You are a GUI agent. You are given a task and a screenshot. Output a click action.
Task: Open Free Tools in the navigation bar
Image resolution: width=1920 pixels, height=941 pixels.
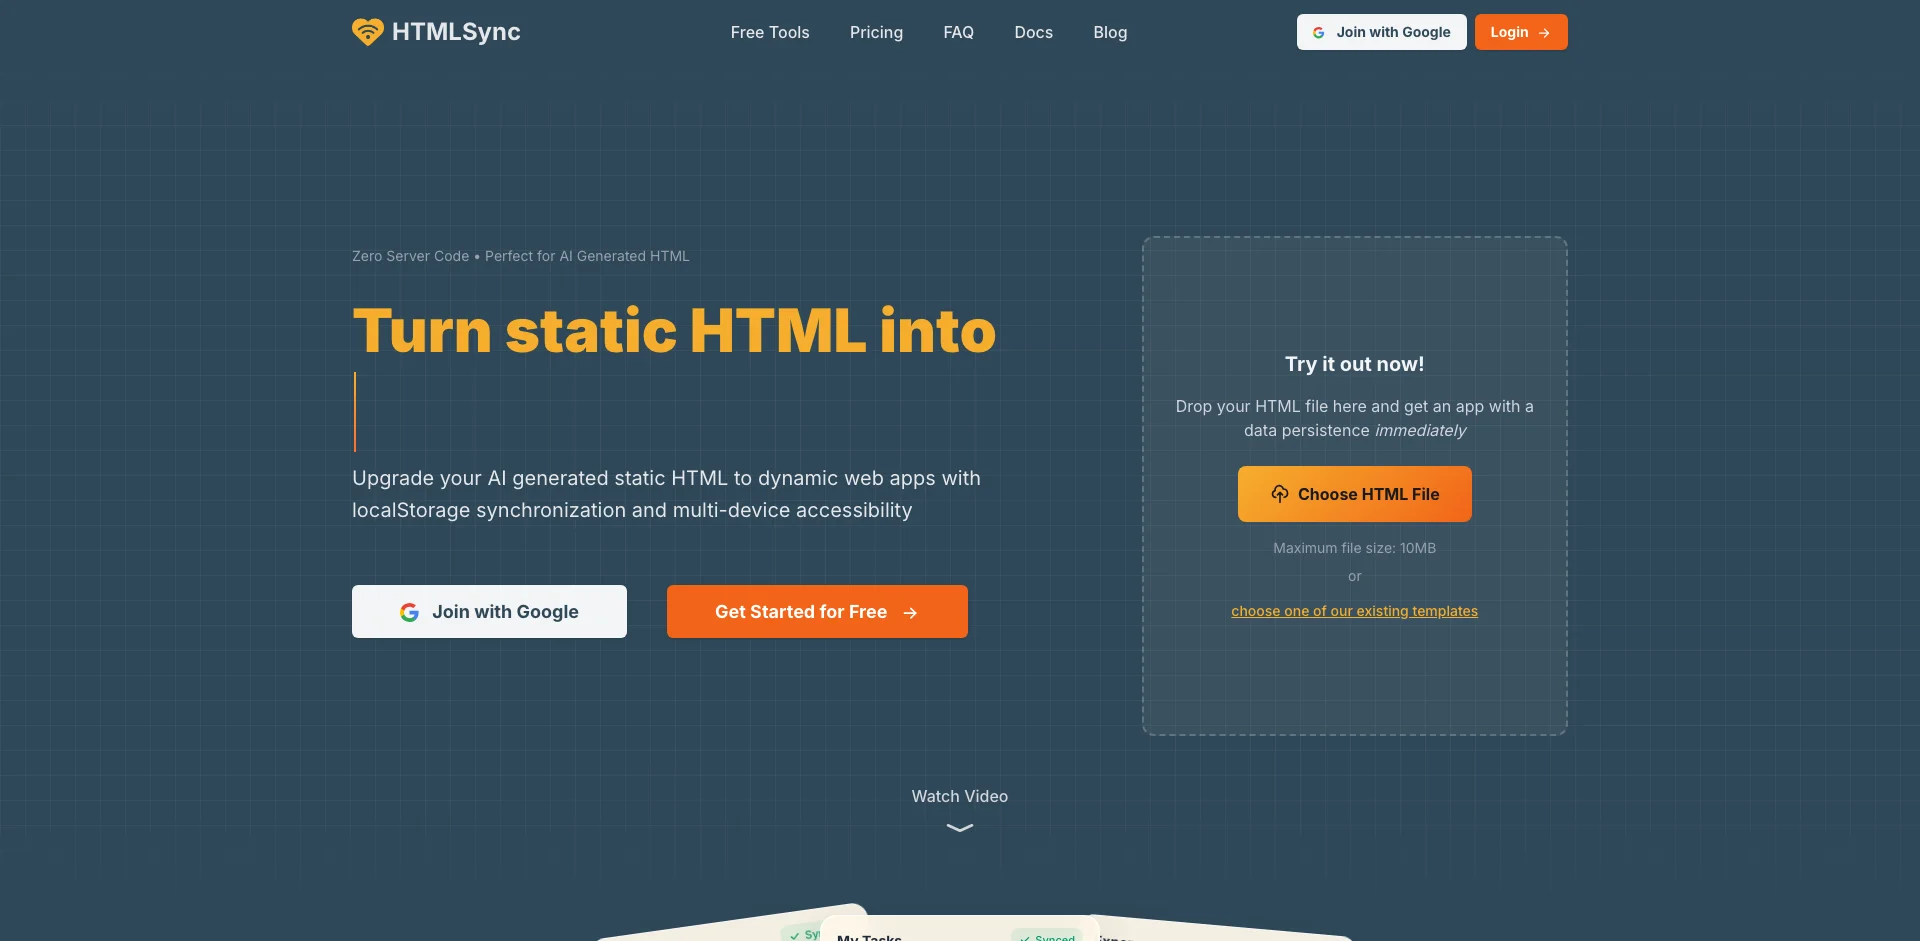(x=769, y=32)
